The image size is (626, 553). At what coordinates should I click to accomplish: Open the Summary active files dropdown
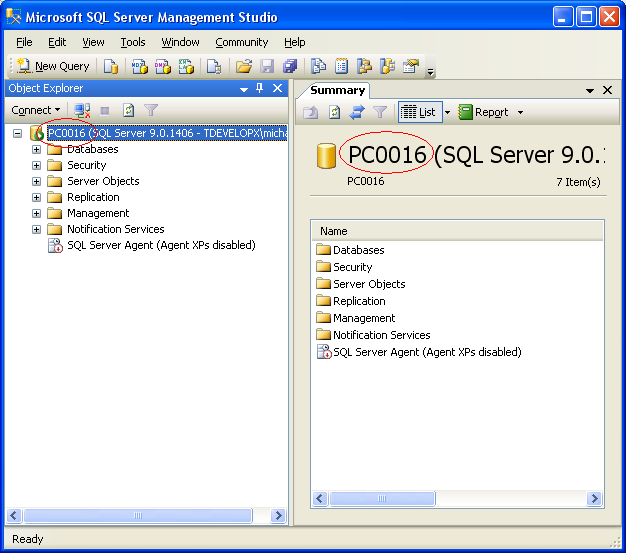590,91
